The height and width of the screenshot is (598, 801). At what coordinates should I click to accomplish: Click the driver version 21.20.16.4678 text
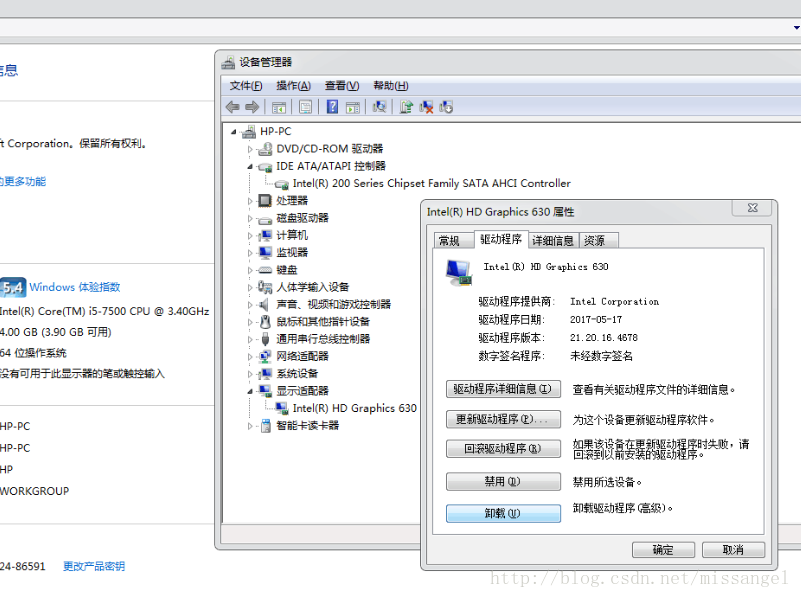point(604,338)
